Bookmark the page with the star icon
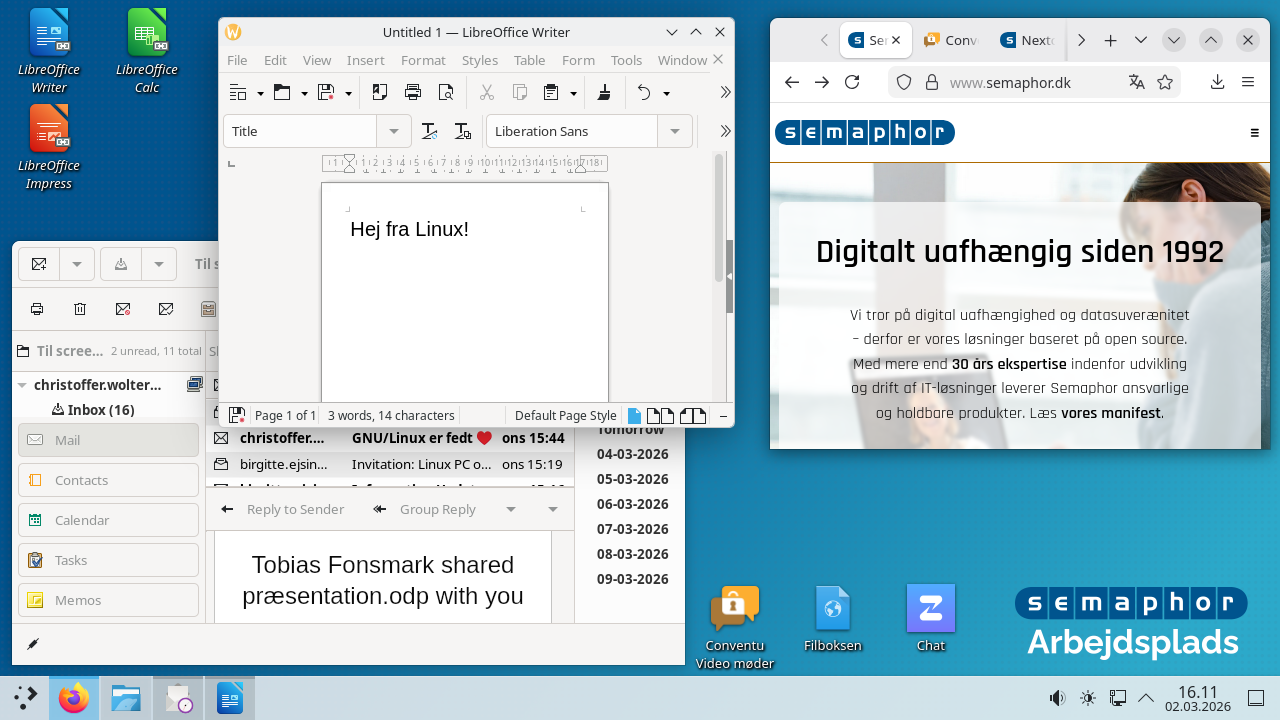 [x=1164, y=82]
